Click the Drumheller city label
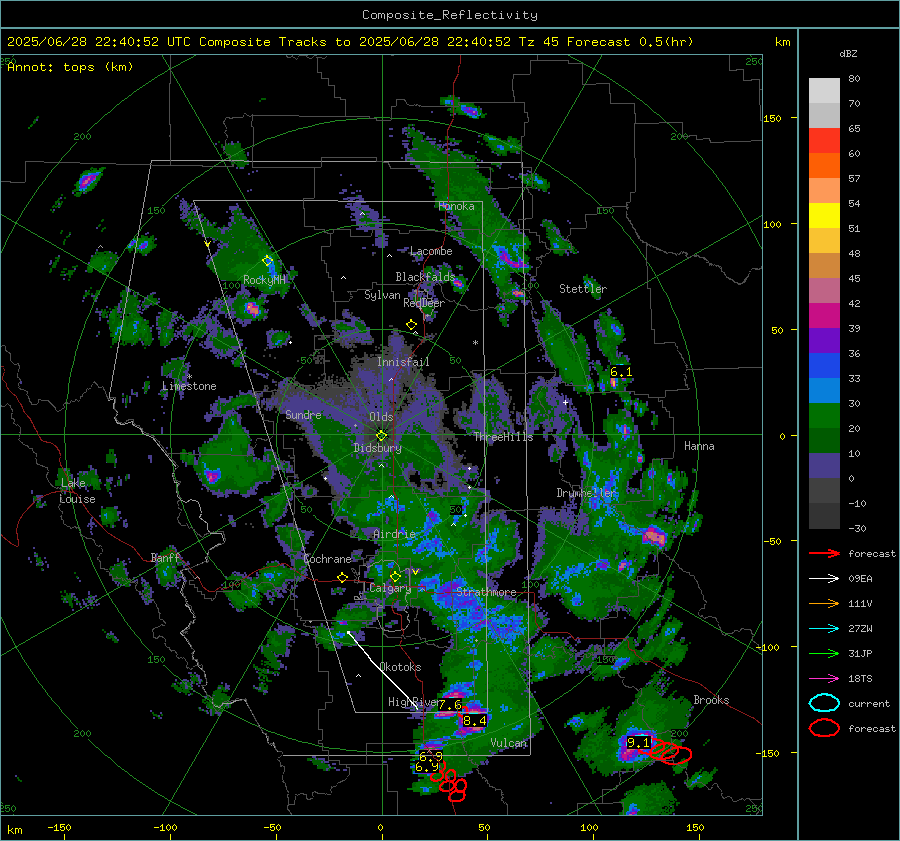This screenshot has width=900, height=841. 587,493
